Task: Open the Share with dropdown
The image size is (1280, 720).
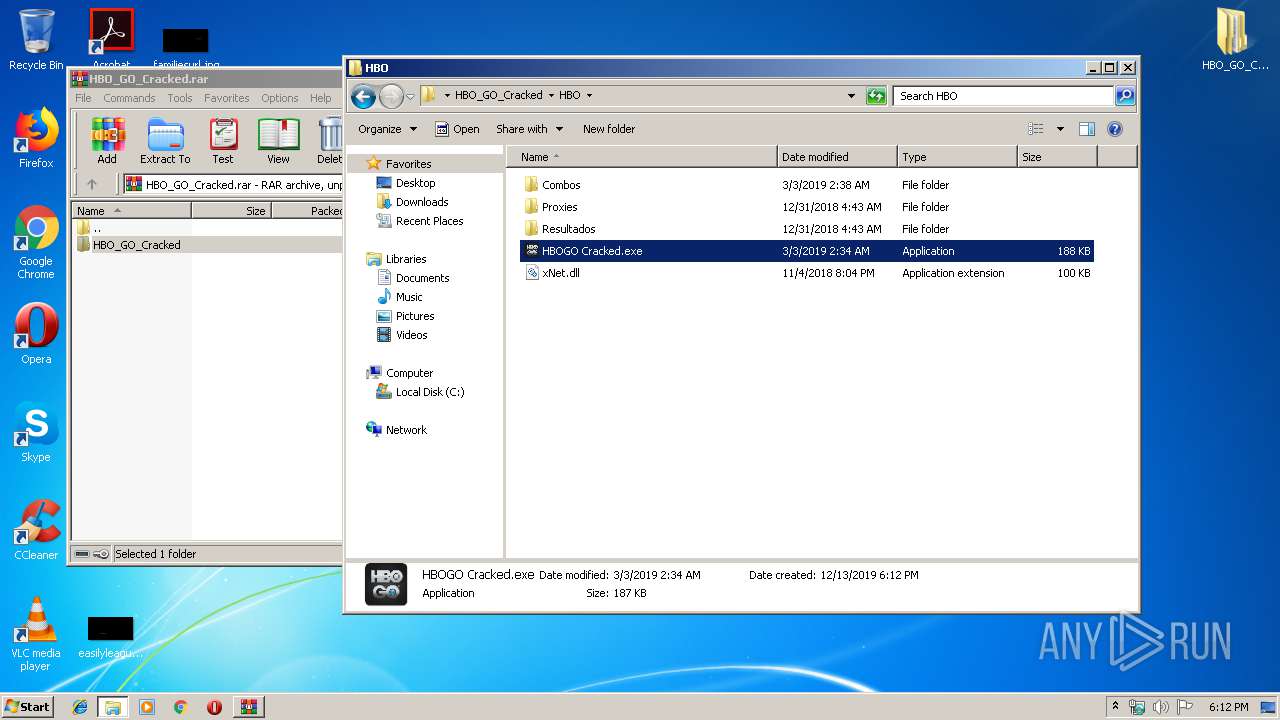Action: [529, 129]
